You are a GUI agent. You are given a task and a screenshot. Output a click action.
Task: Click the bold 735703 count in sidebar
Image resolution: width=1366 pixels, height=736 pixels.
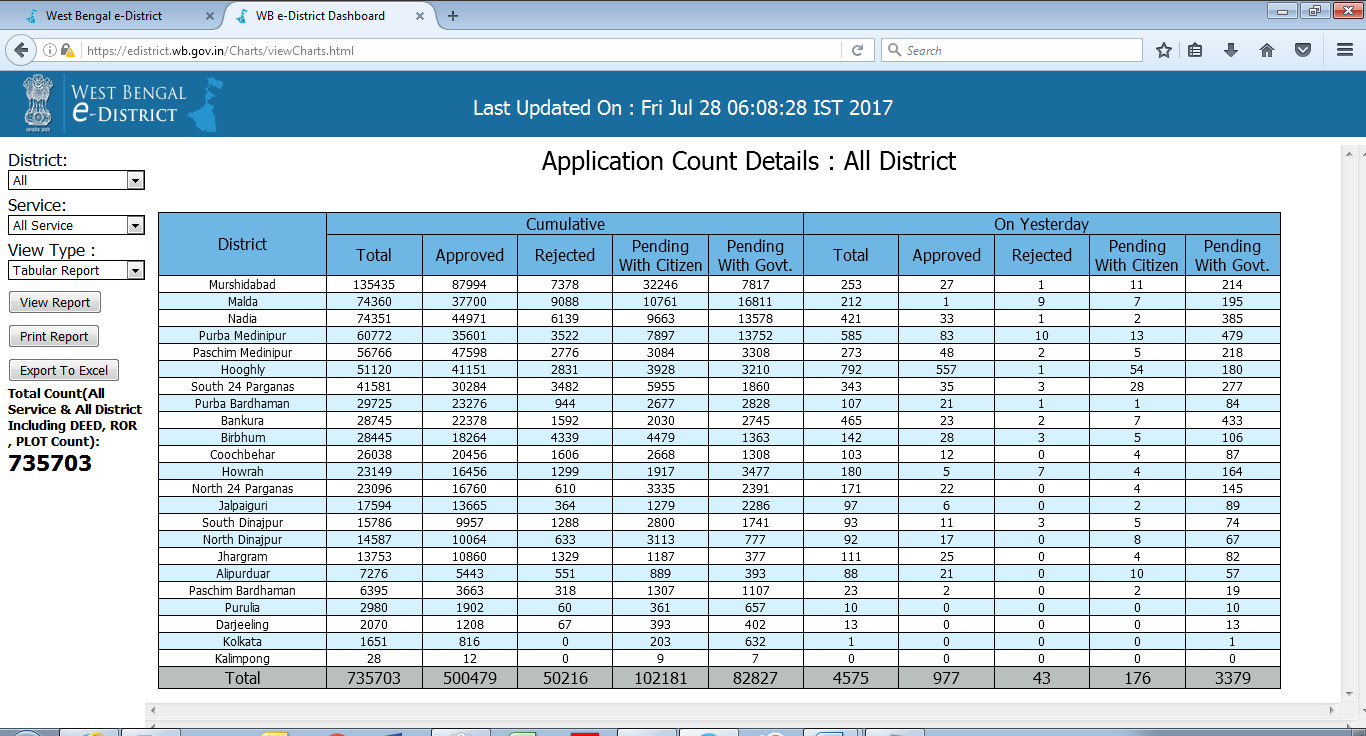[x=50, y=464]
